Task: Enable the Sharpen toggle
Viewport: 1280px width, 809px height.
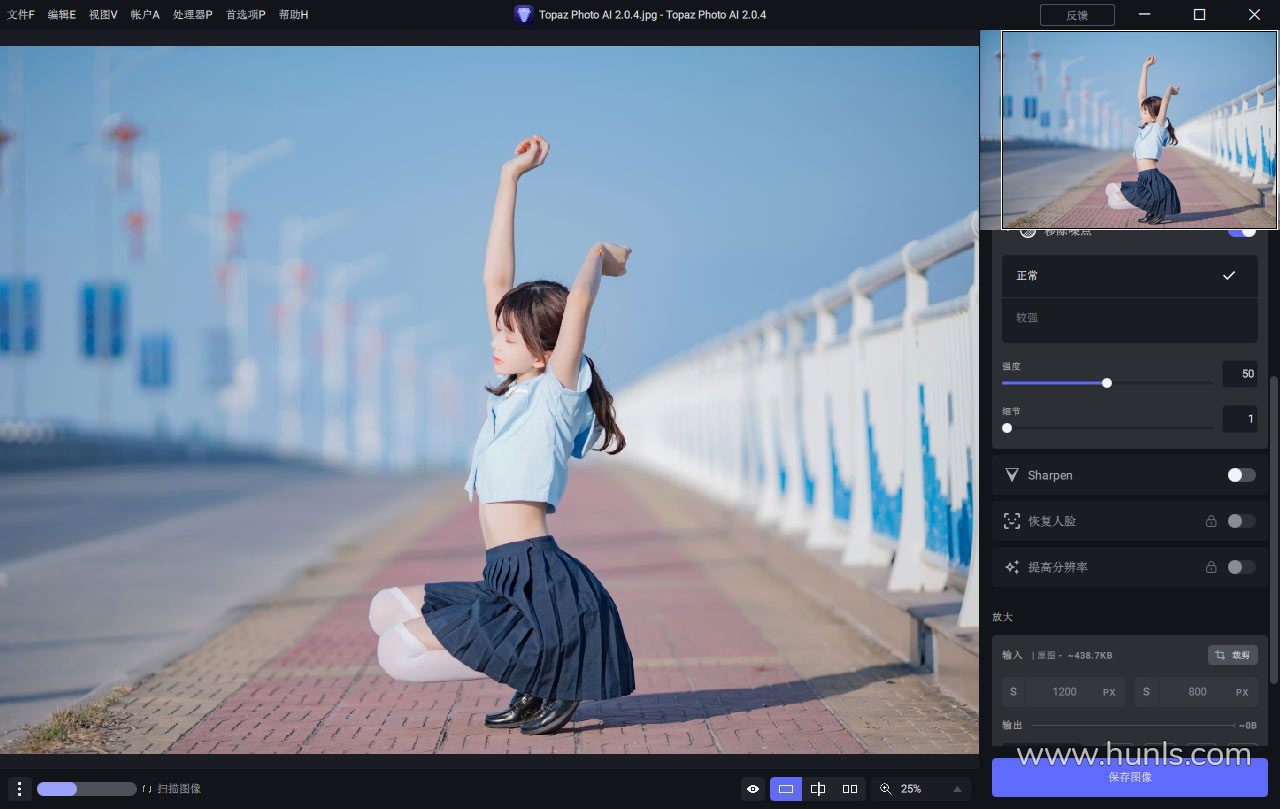Action: [1241, 475]
